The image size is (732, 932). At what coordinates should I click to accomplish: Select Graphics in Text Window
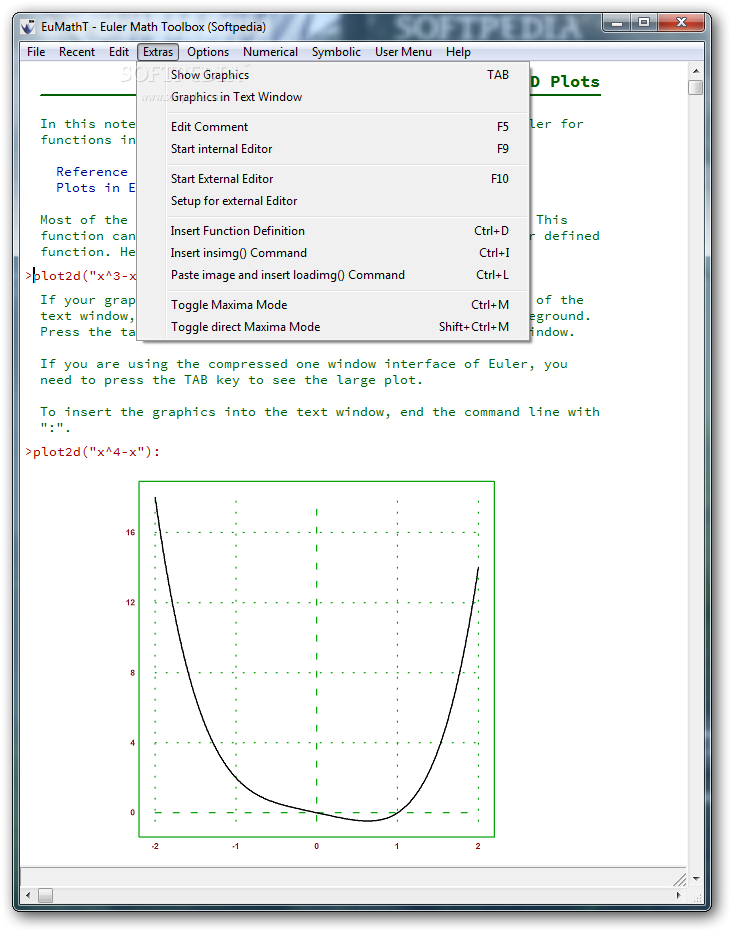point(333,97)
